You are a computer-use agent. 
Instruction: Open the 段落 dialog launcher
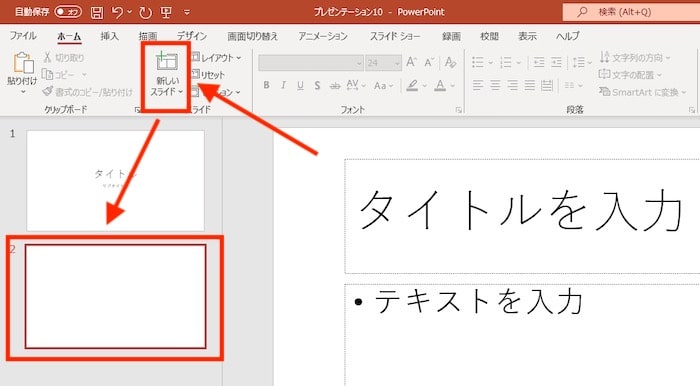pyautogui.click(x=692, y=110)
